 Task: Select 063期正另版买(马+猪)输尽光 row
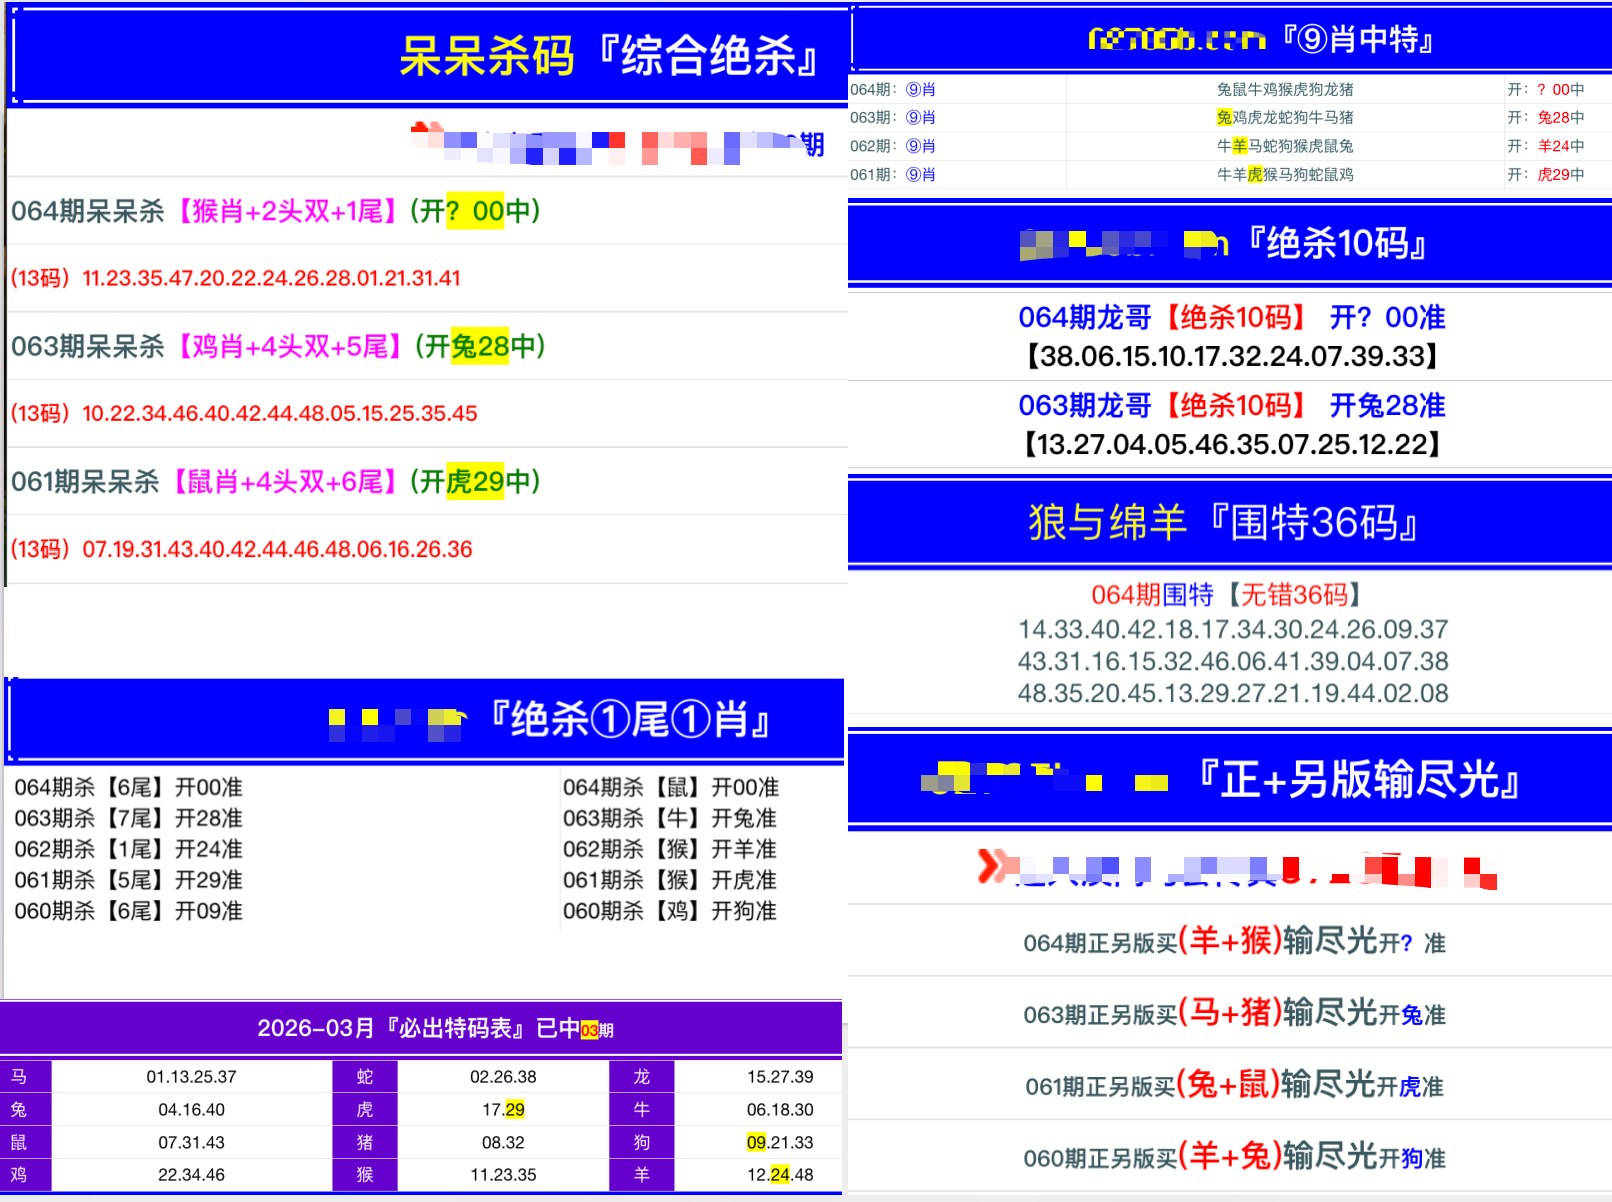[x=1233, y=1014]
